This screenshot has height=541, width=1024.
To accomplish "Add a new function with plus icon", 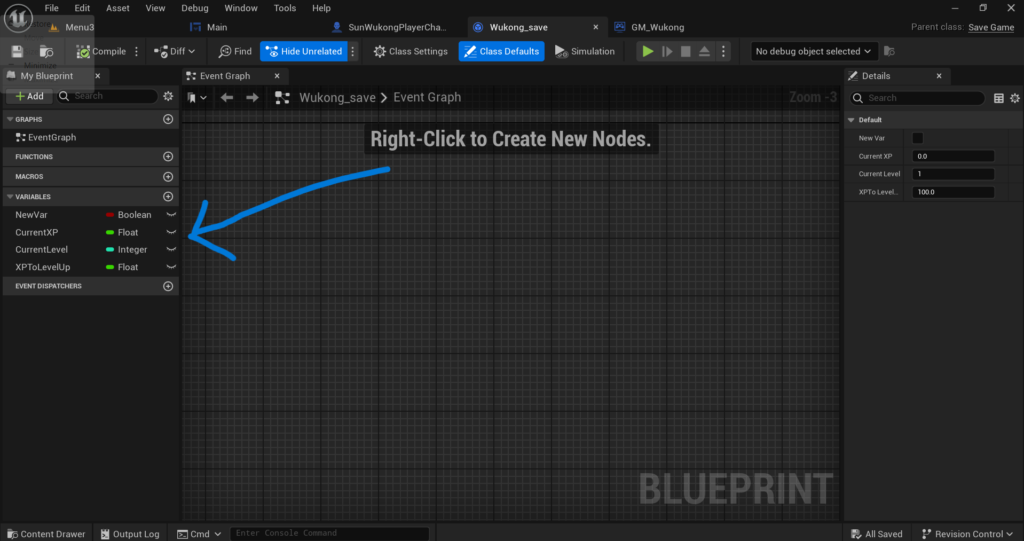I will pos(168,157).
